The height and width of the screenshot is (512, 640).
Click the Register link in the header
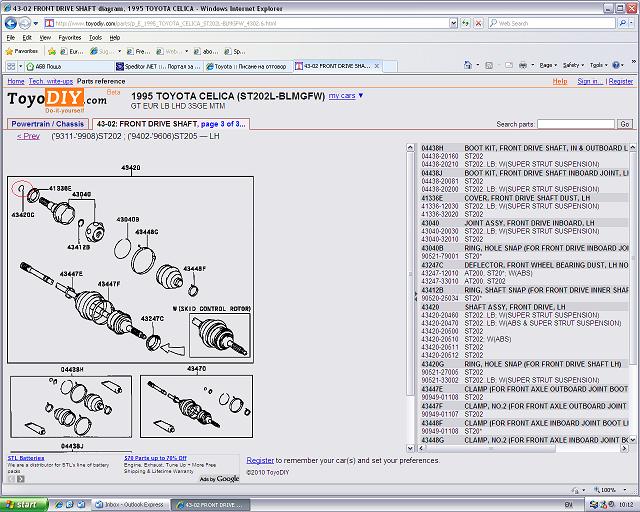click(x=620, y=81)
